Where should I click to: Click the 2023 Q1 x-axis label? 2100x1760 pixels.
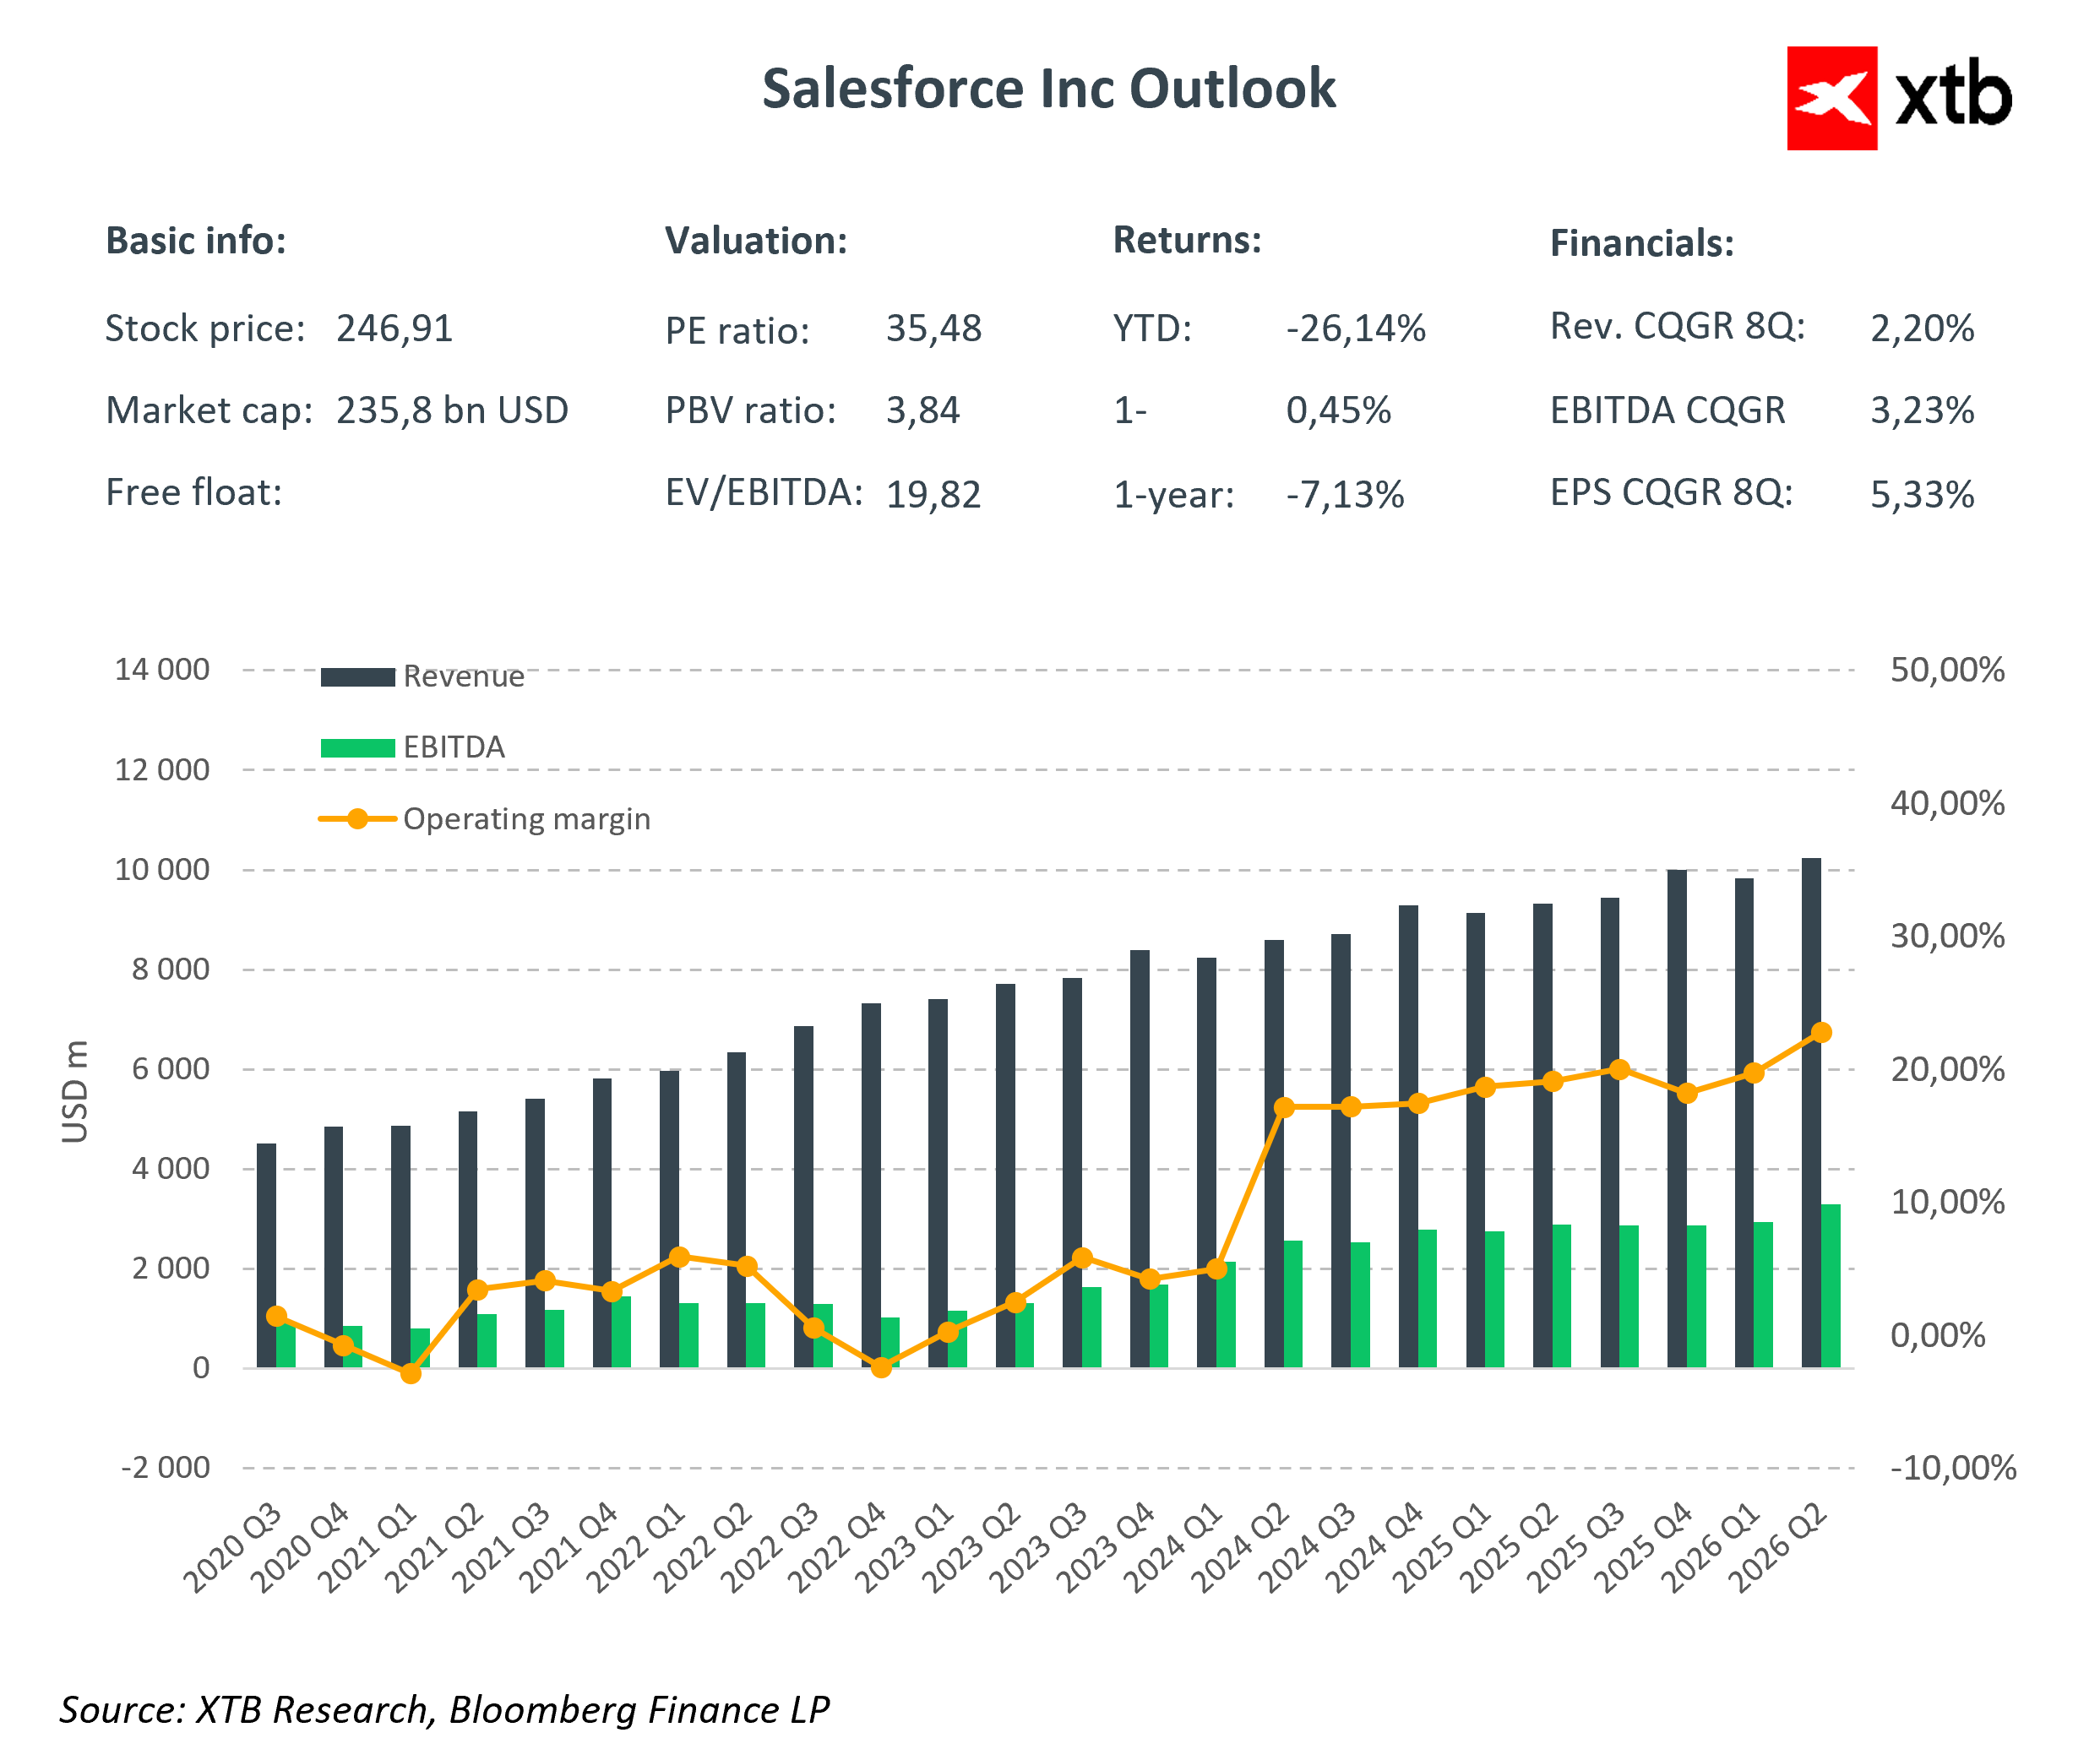[905, 1548]
